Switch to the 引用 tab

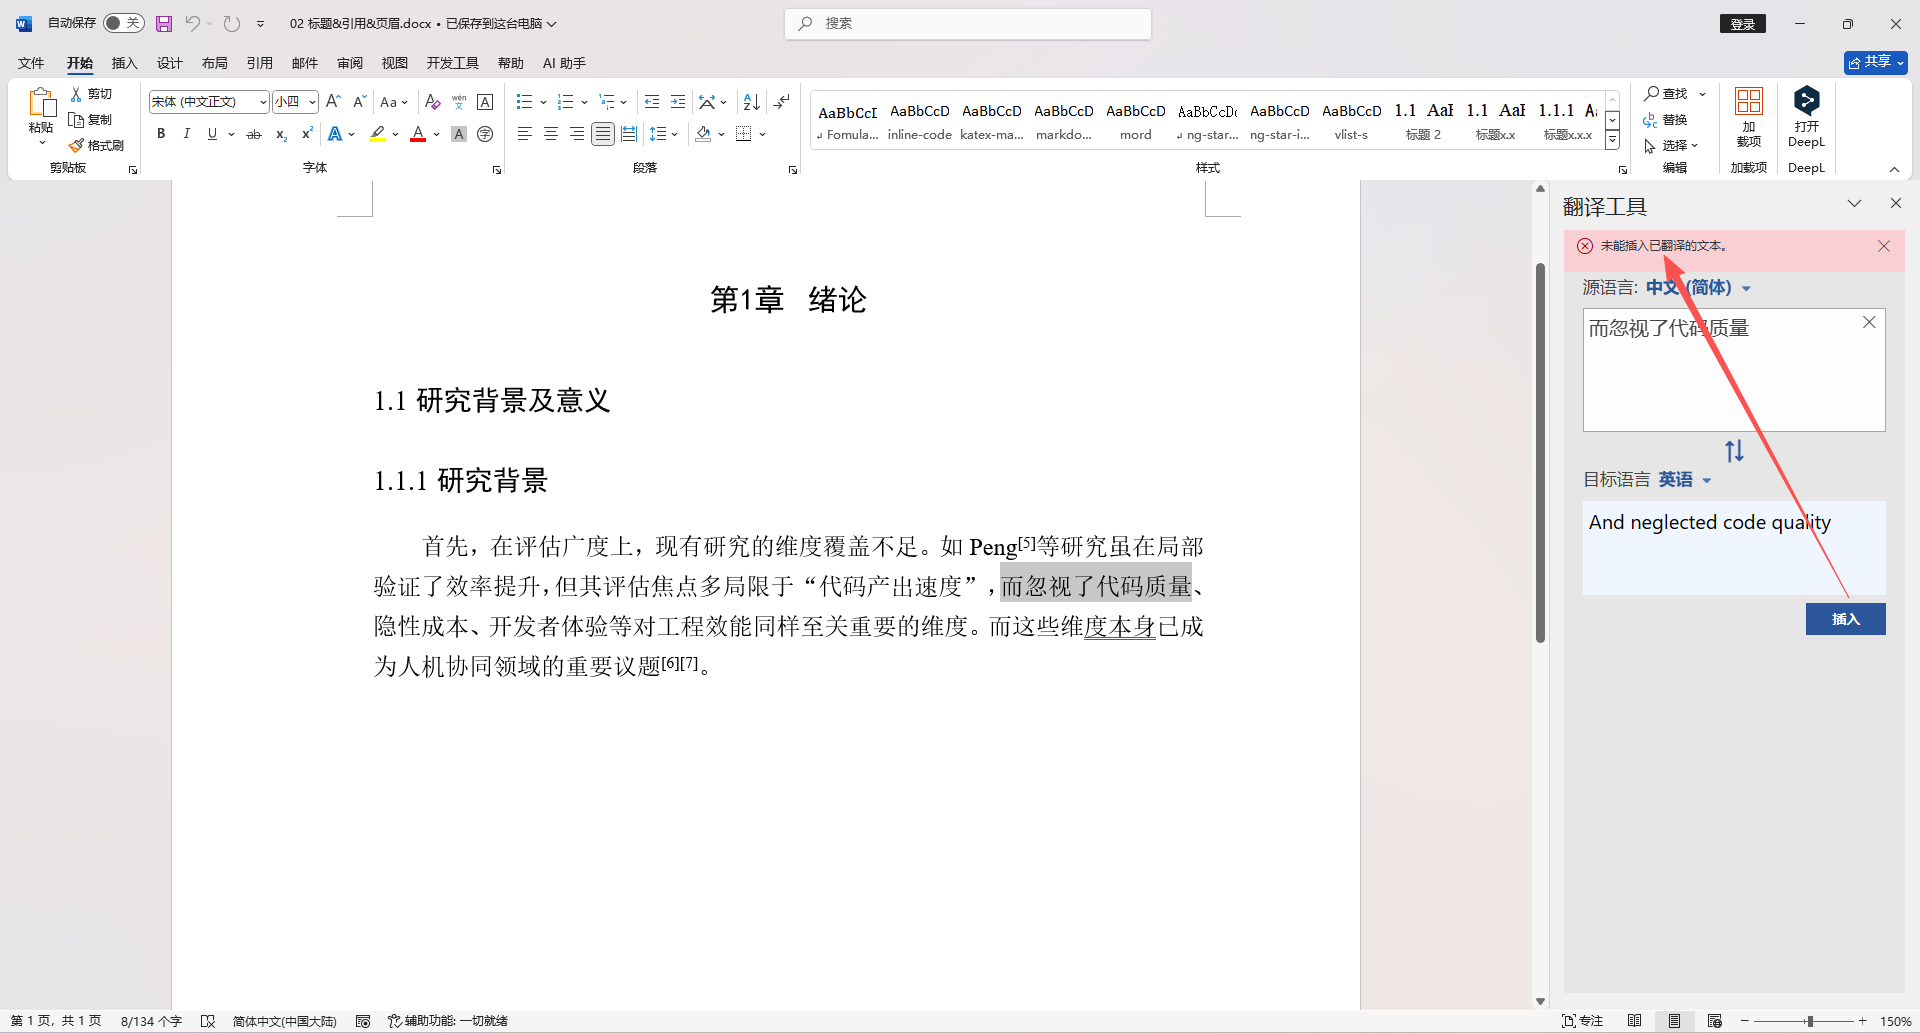[x=259, y=63]
